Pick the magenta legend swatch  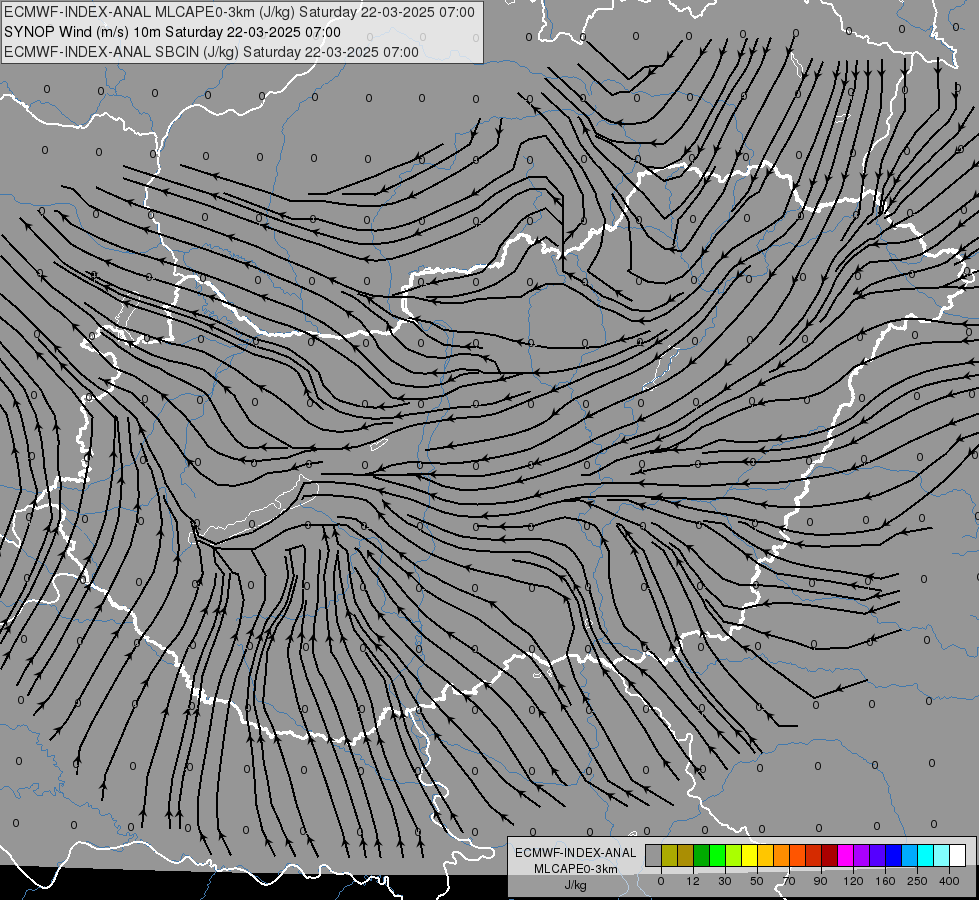click(845, 855)
